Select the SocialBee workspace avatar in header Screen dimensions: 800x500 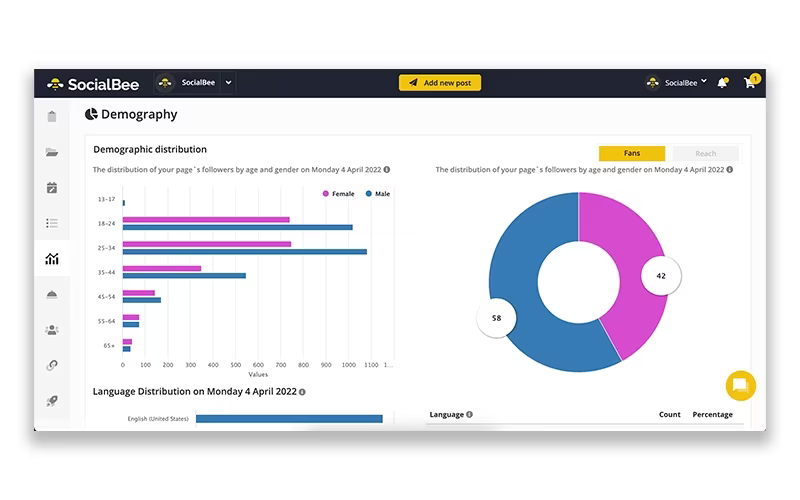(165, 83)
